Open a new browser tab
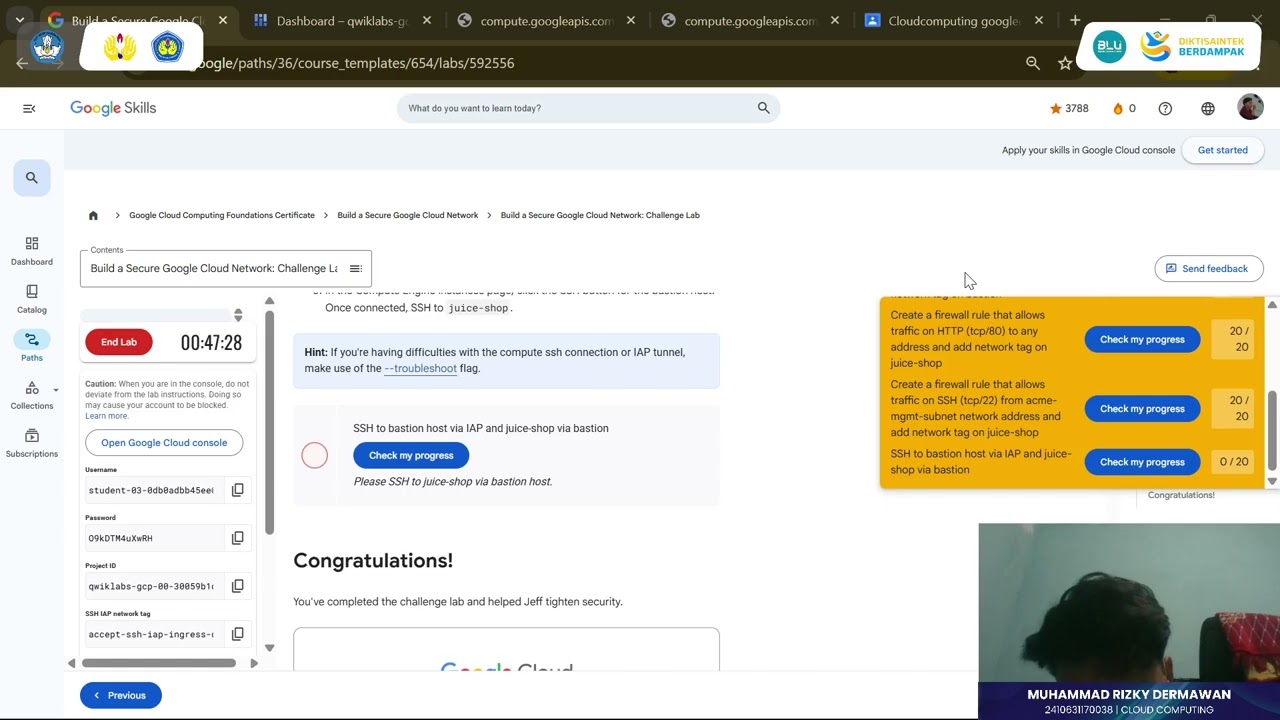 (1075, 20)
